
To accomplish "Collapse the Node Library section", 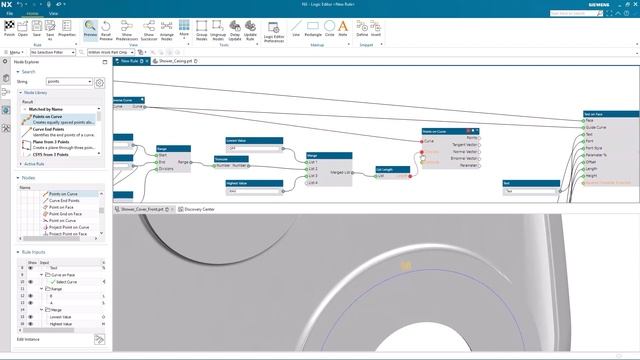I will coord(20,93).
